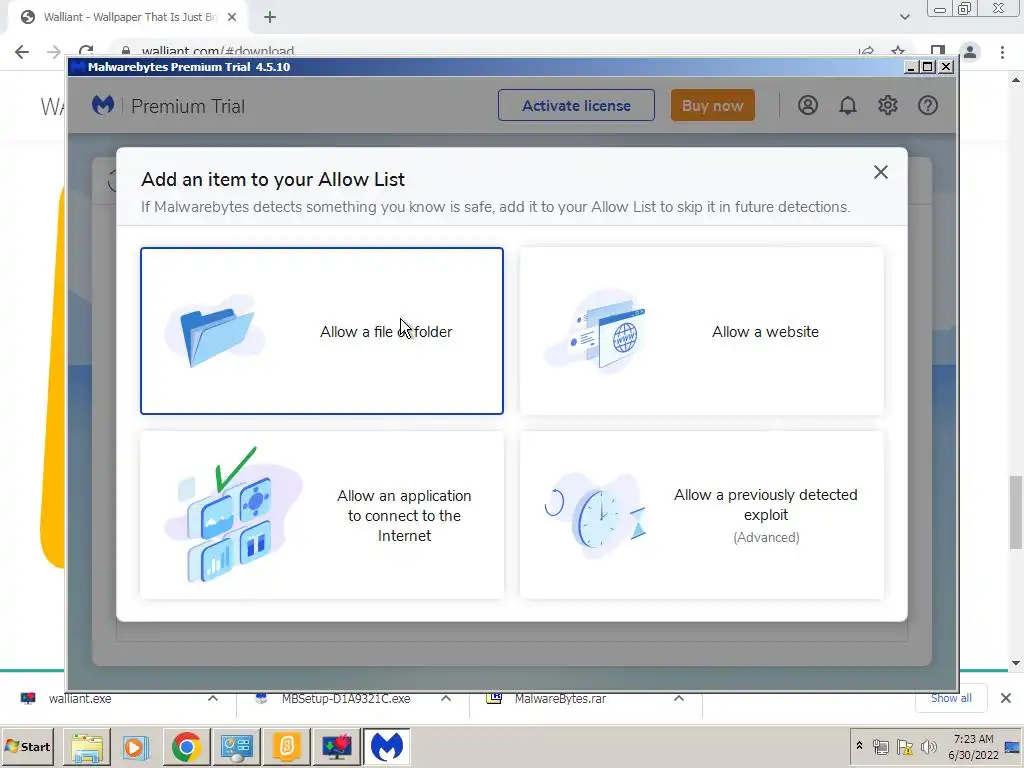Go back in Chrome browser
The width and height of the screenshot is (1024, 768).
[x=22, y=52]
